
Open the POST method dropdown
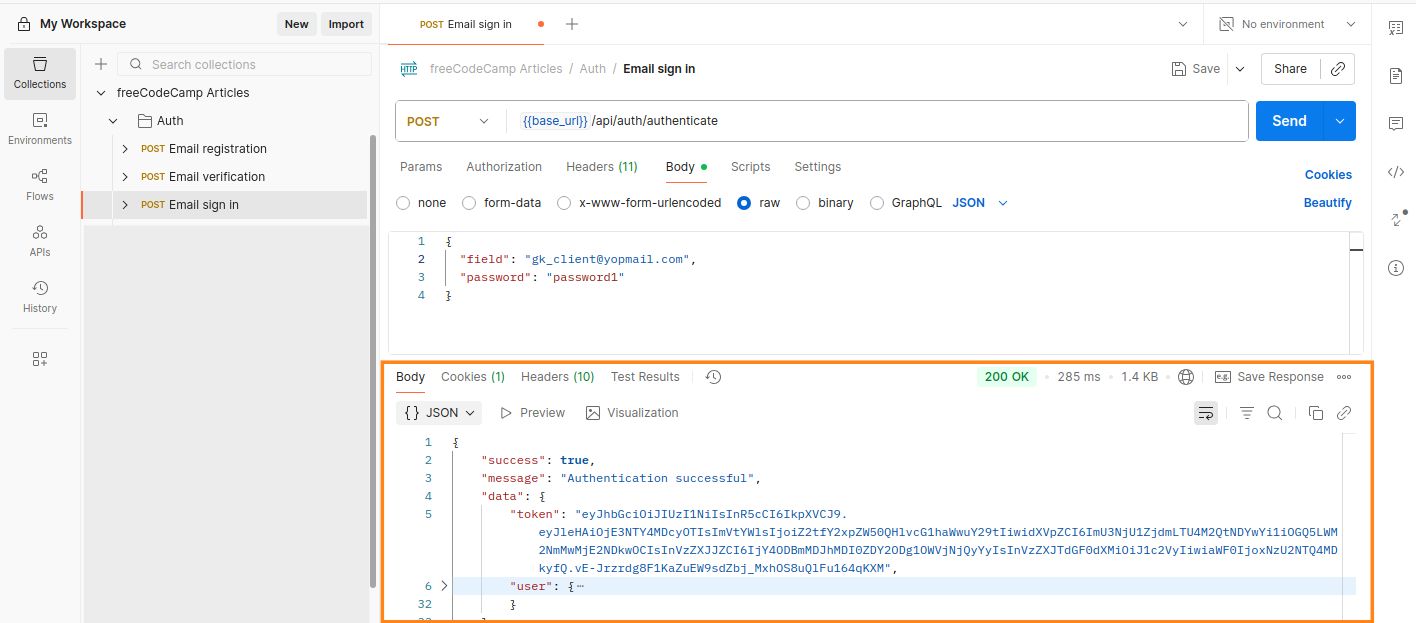(x=448, y=121)
